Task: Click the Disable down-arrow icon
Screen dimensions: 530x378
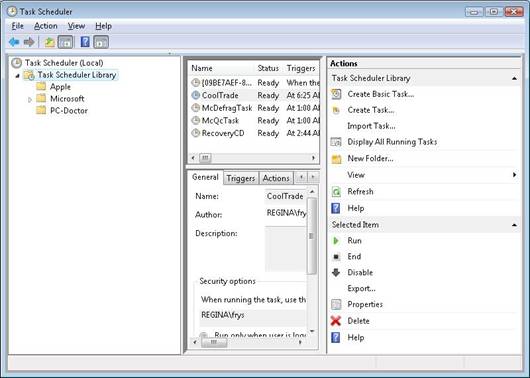Action: (x=336, y=273)
